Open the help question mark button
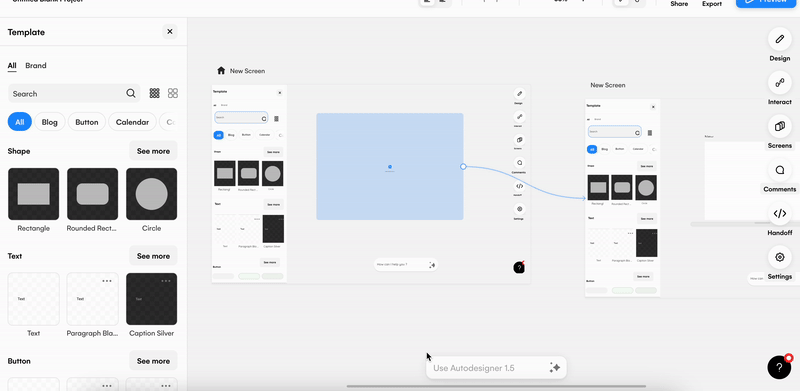The width and height of the screenshot is (800, 391). pyautogui.click(x=779, y=367)
